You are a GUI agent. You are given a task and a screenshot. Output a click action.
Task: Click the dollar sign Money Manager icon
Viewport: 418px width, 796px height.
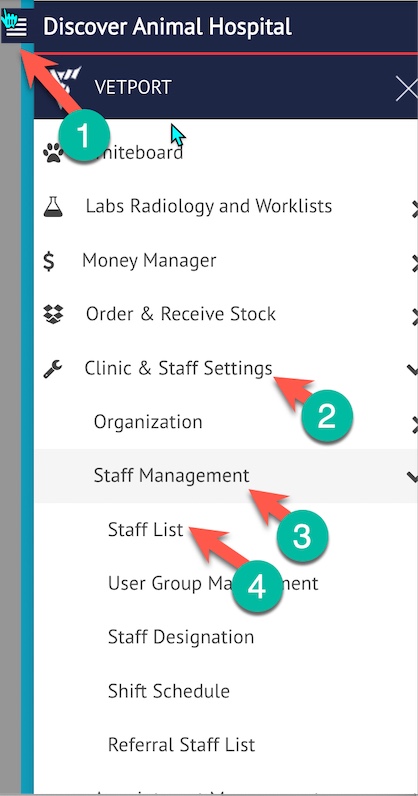[x=49, y=261]
